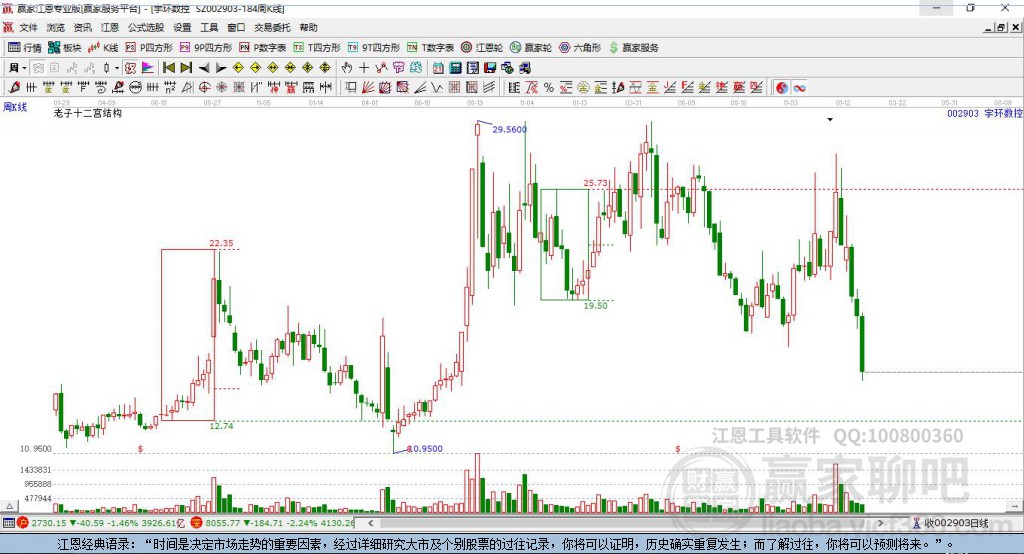This screenshot has width=1024, height=554.
Task: Select the zigzag wave line tool
Action: click(437, 88)
